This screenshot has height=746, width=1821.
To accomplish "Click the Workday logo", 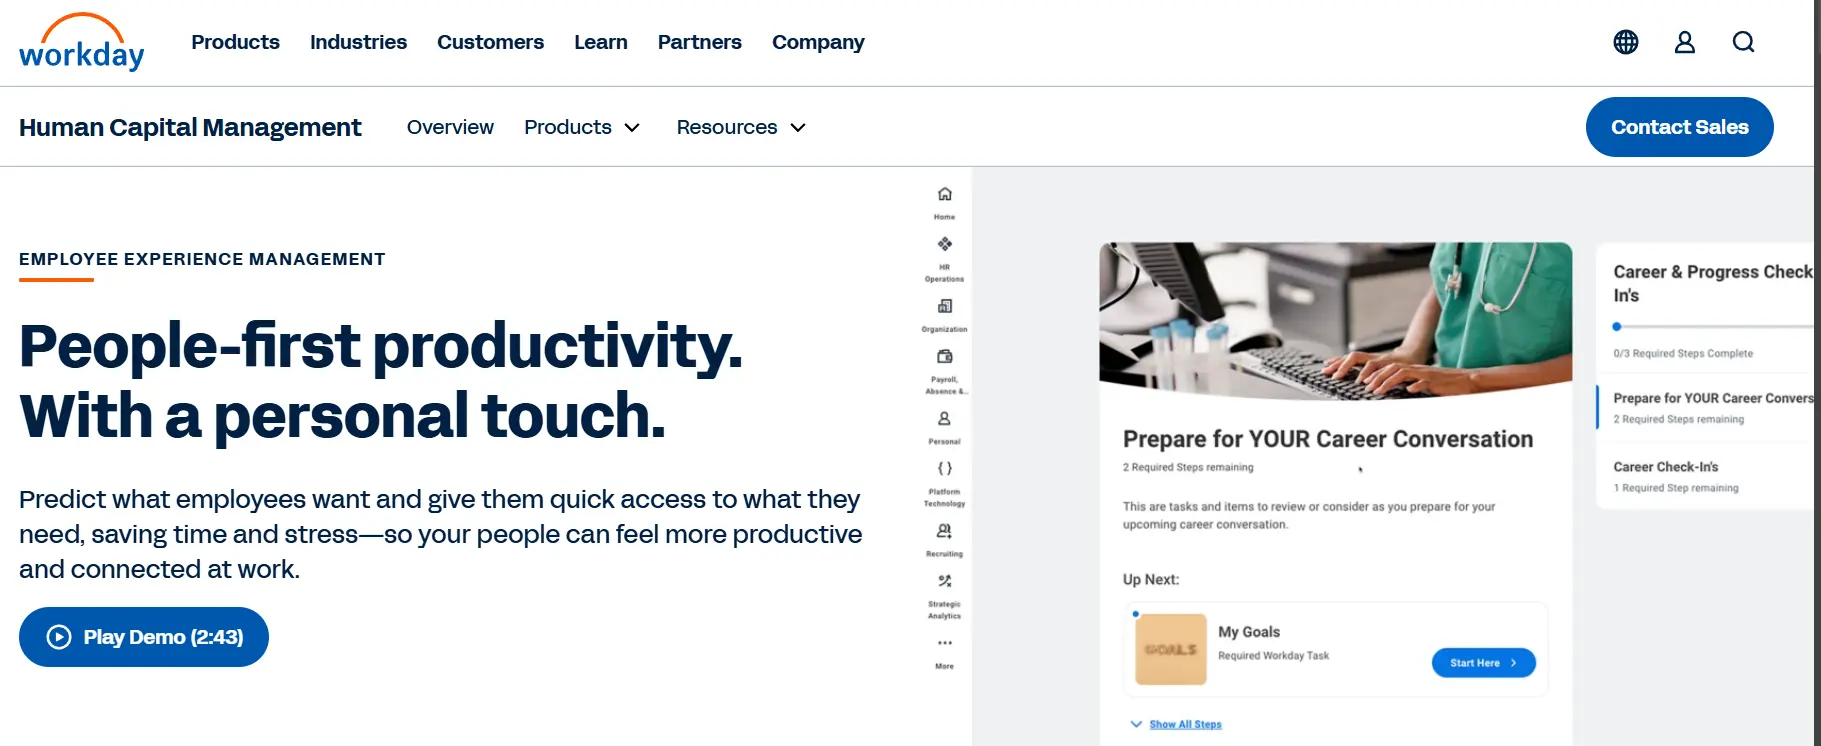I will point(82,43).
